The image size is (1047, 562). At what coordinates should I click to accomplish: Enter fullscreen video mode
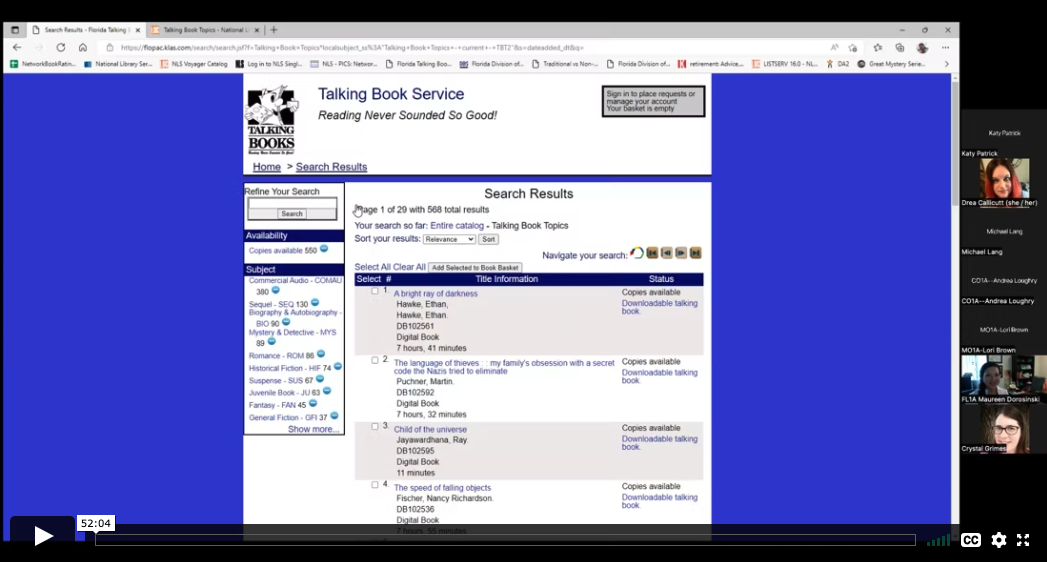point(1023,540)
